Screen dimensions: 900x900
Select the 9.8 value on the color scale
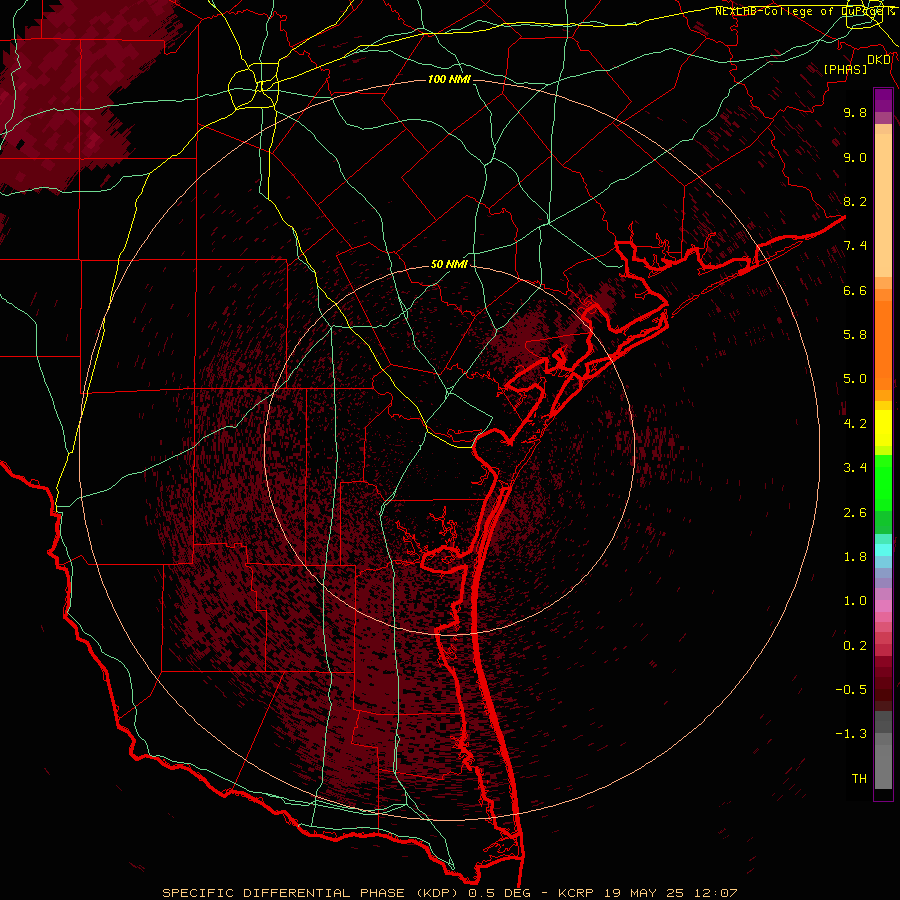(855, 112)
